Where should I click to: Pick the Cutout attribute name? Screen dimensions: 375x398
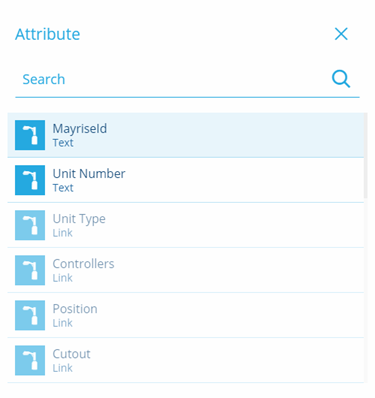click(71, 354)
